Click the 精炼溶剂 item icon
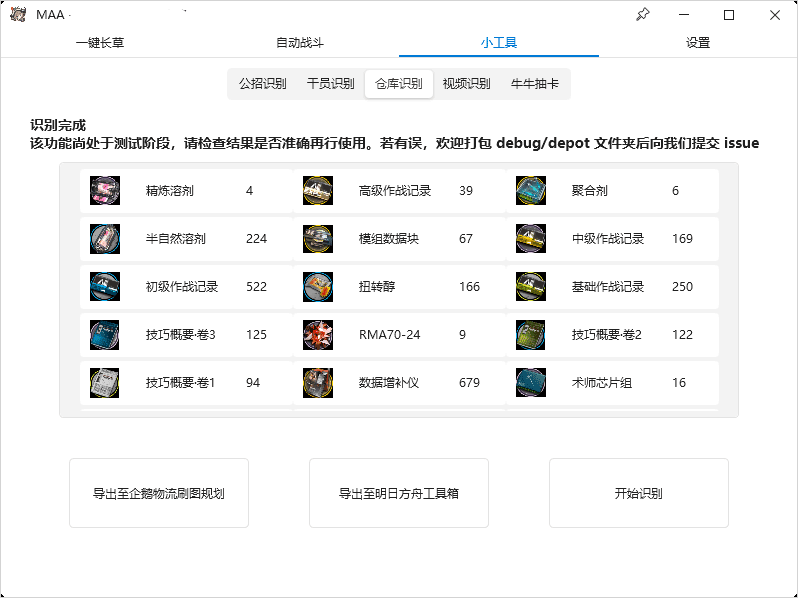Viewport: 798px width, 598px height. coord(105,191)
